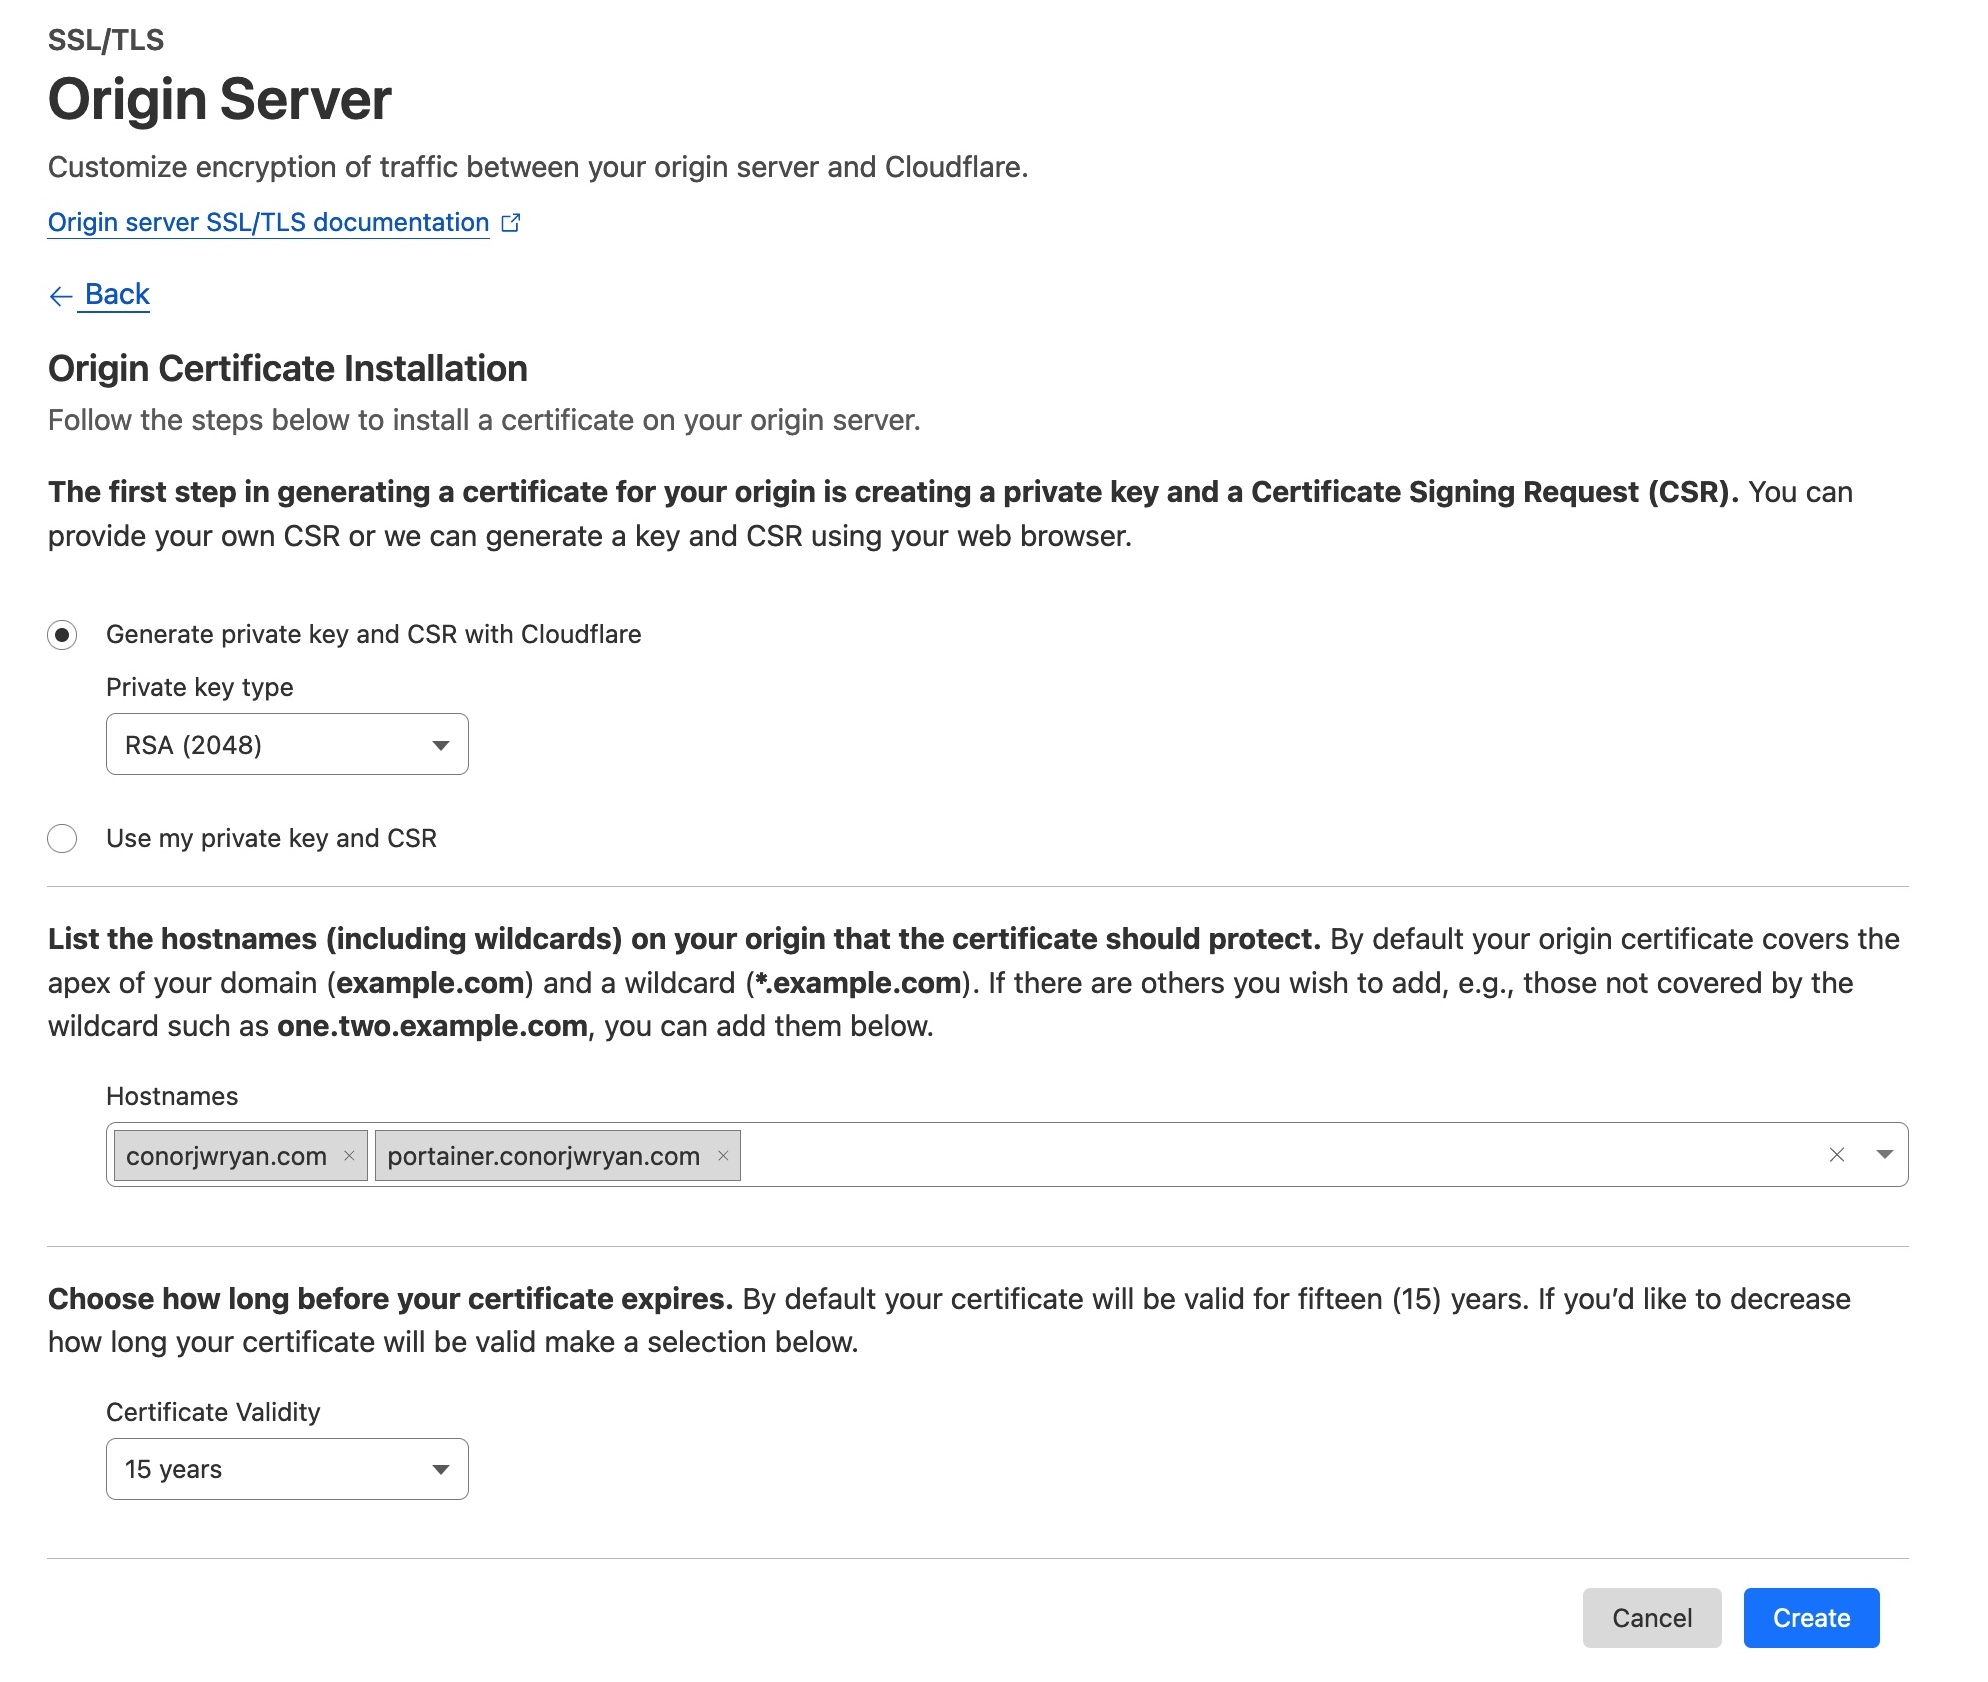This screenshot has width=1988, height=1682.
Task: Open Origin server SSL/TLS documentation
Action: click(267, 222)
